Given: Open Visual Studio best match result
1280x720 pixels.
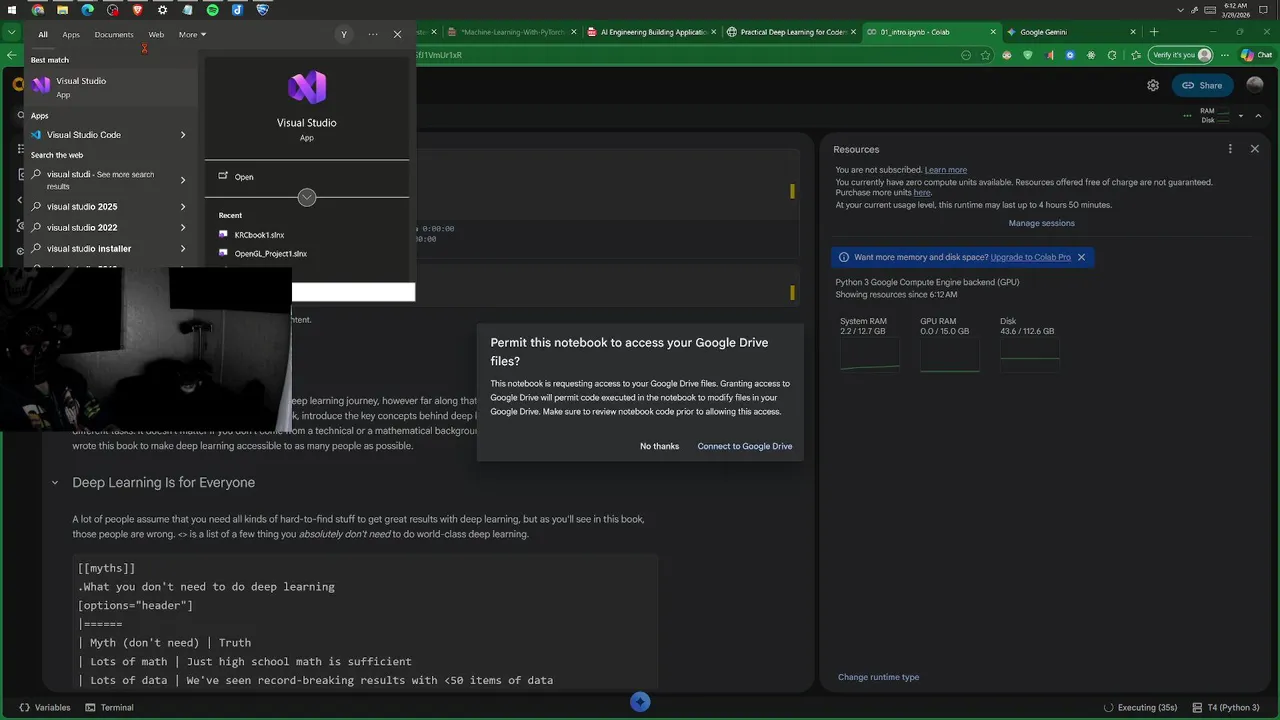Looking at the screenshot, I should click(x=111, y=87).
